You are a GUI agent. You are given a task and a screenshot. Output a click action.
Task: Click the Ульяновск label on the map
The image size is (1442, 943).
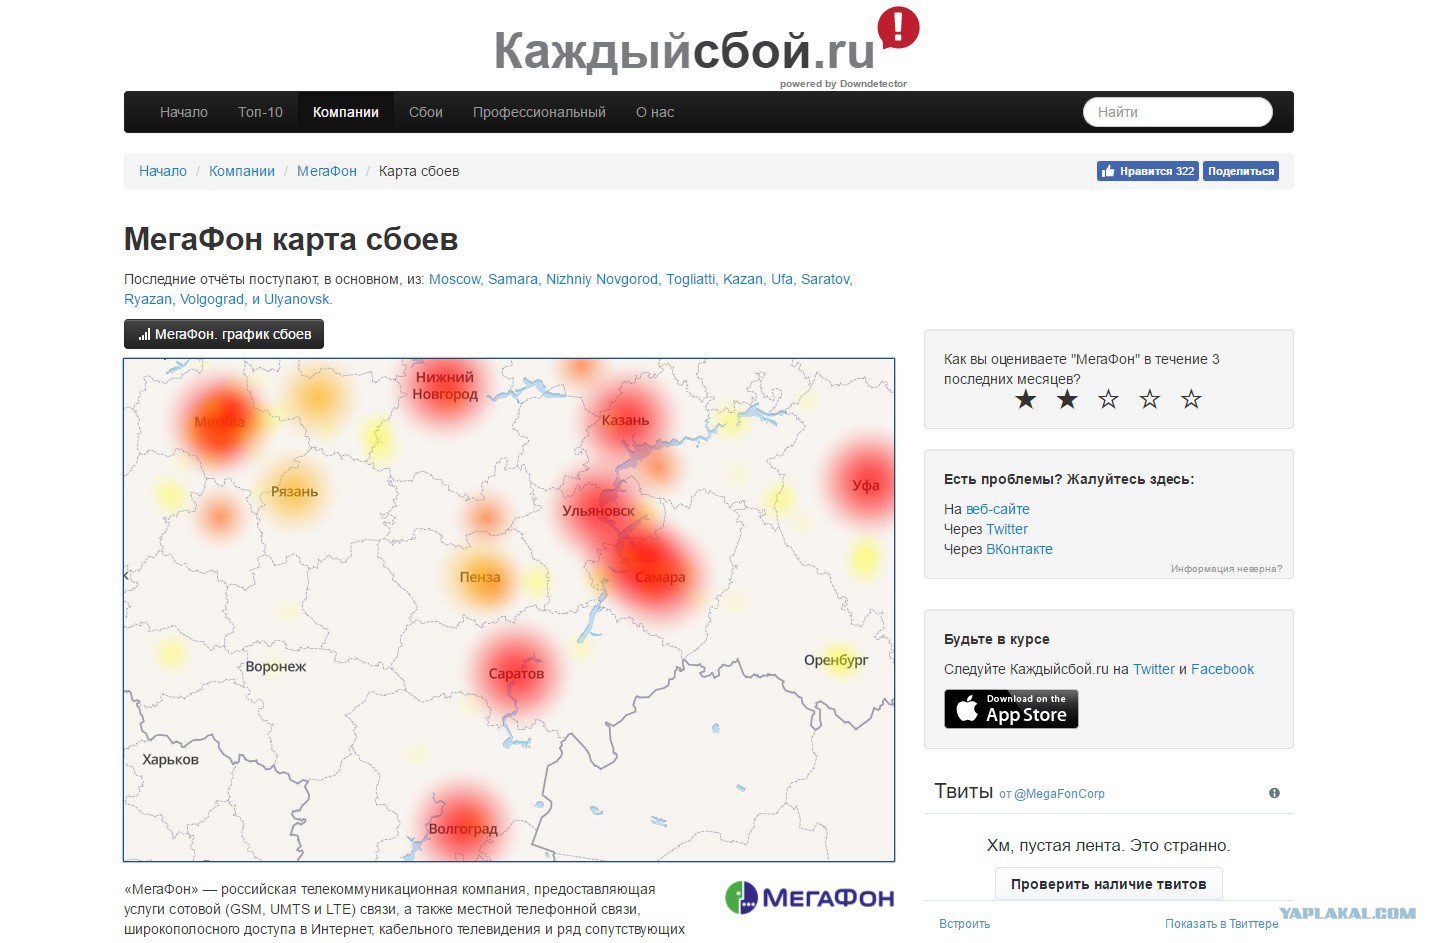598,511
